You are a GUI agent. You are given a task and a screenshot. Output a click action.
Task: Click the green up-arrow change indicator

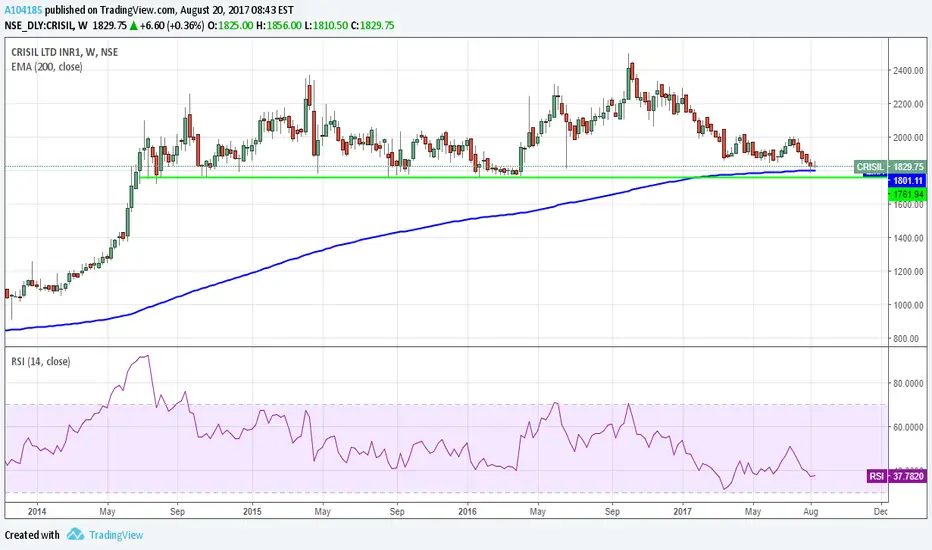134,26
